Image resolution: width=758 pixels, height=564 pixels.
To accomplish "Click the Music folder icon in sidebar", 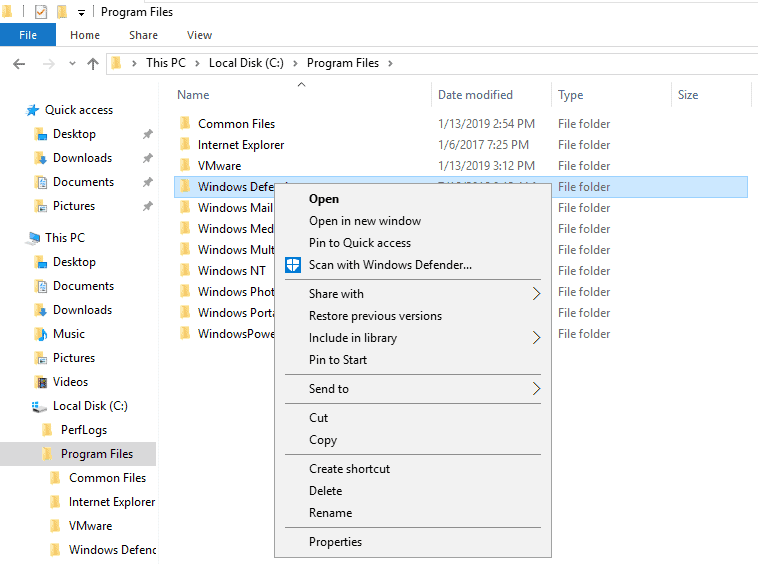I will 41,334.
